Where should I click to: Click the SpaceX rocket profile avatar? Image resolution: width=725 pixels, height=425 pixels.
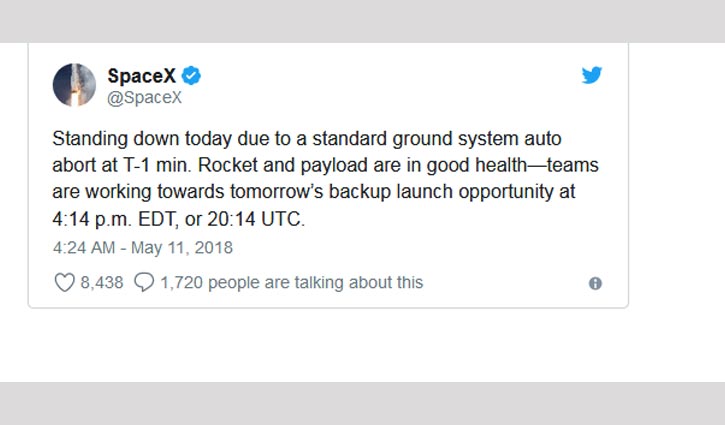(x=74, y=85)
